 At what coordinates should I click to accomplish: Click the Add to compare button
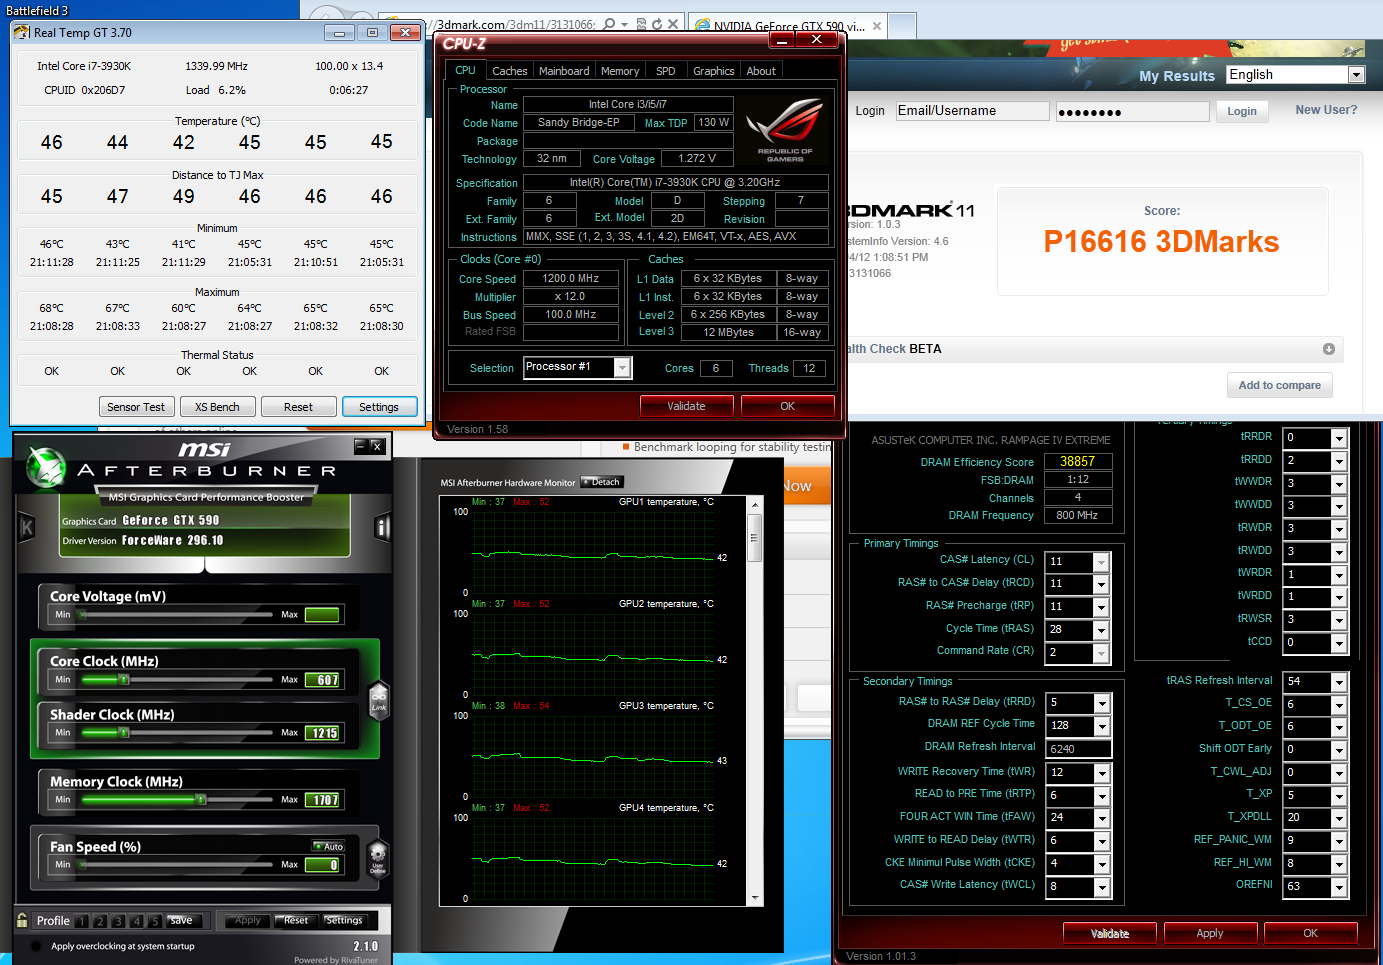click(x=1279, y=385)
